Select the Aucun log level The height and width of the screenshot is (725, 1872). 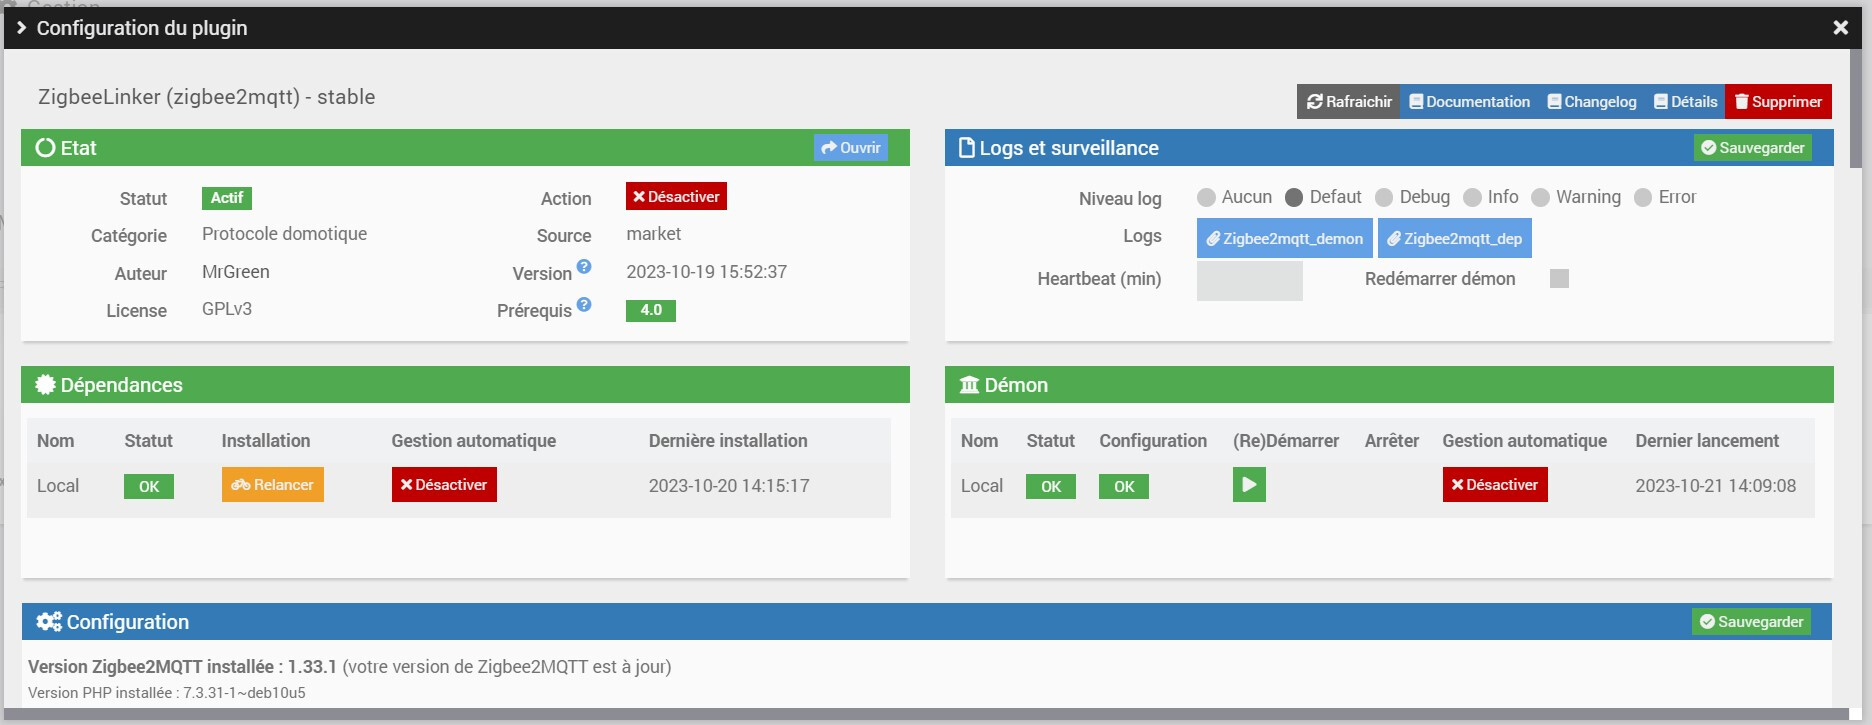pos(1206,198)
